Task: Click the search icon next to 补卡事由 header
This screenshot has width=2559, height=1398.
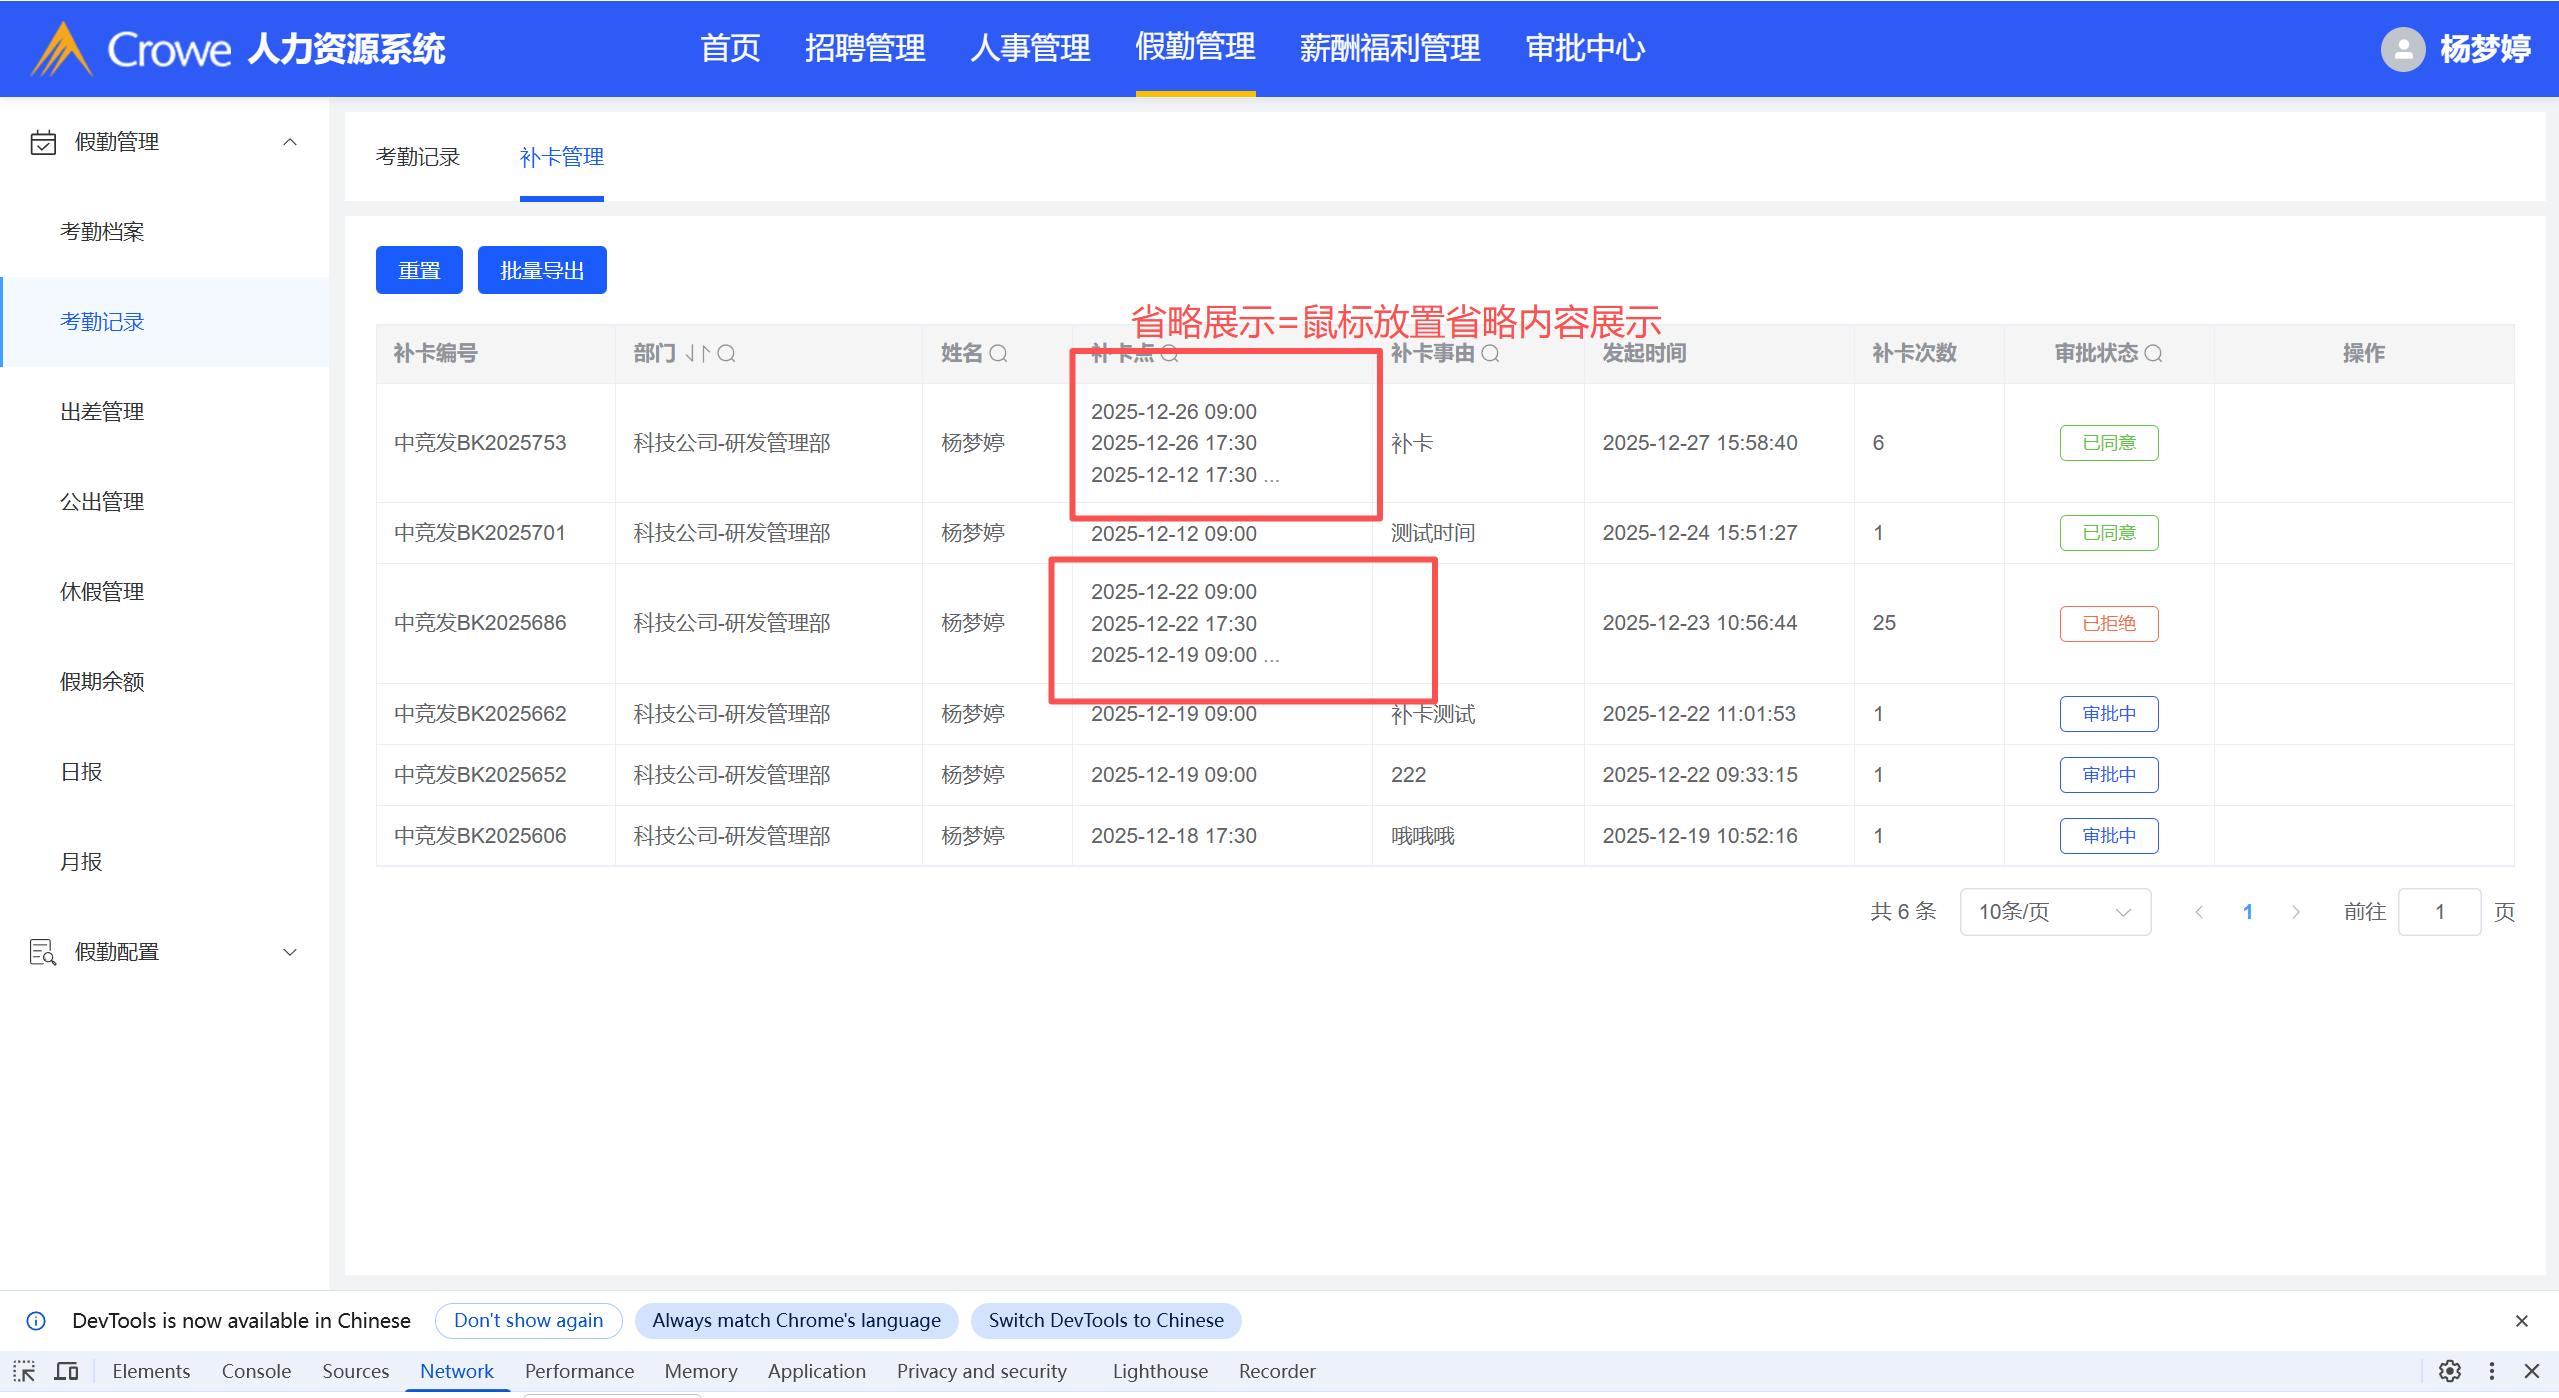Action: pos(1490,353)
